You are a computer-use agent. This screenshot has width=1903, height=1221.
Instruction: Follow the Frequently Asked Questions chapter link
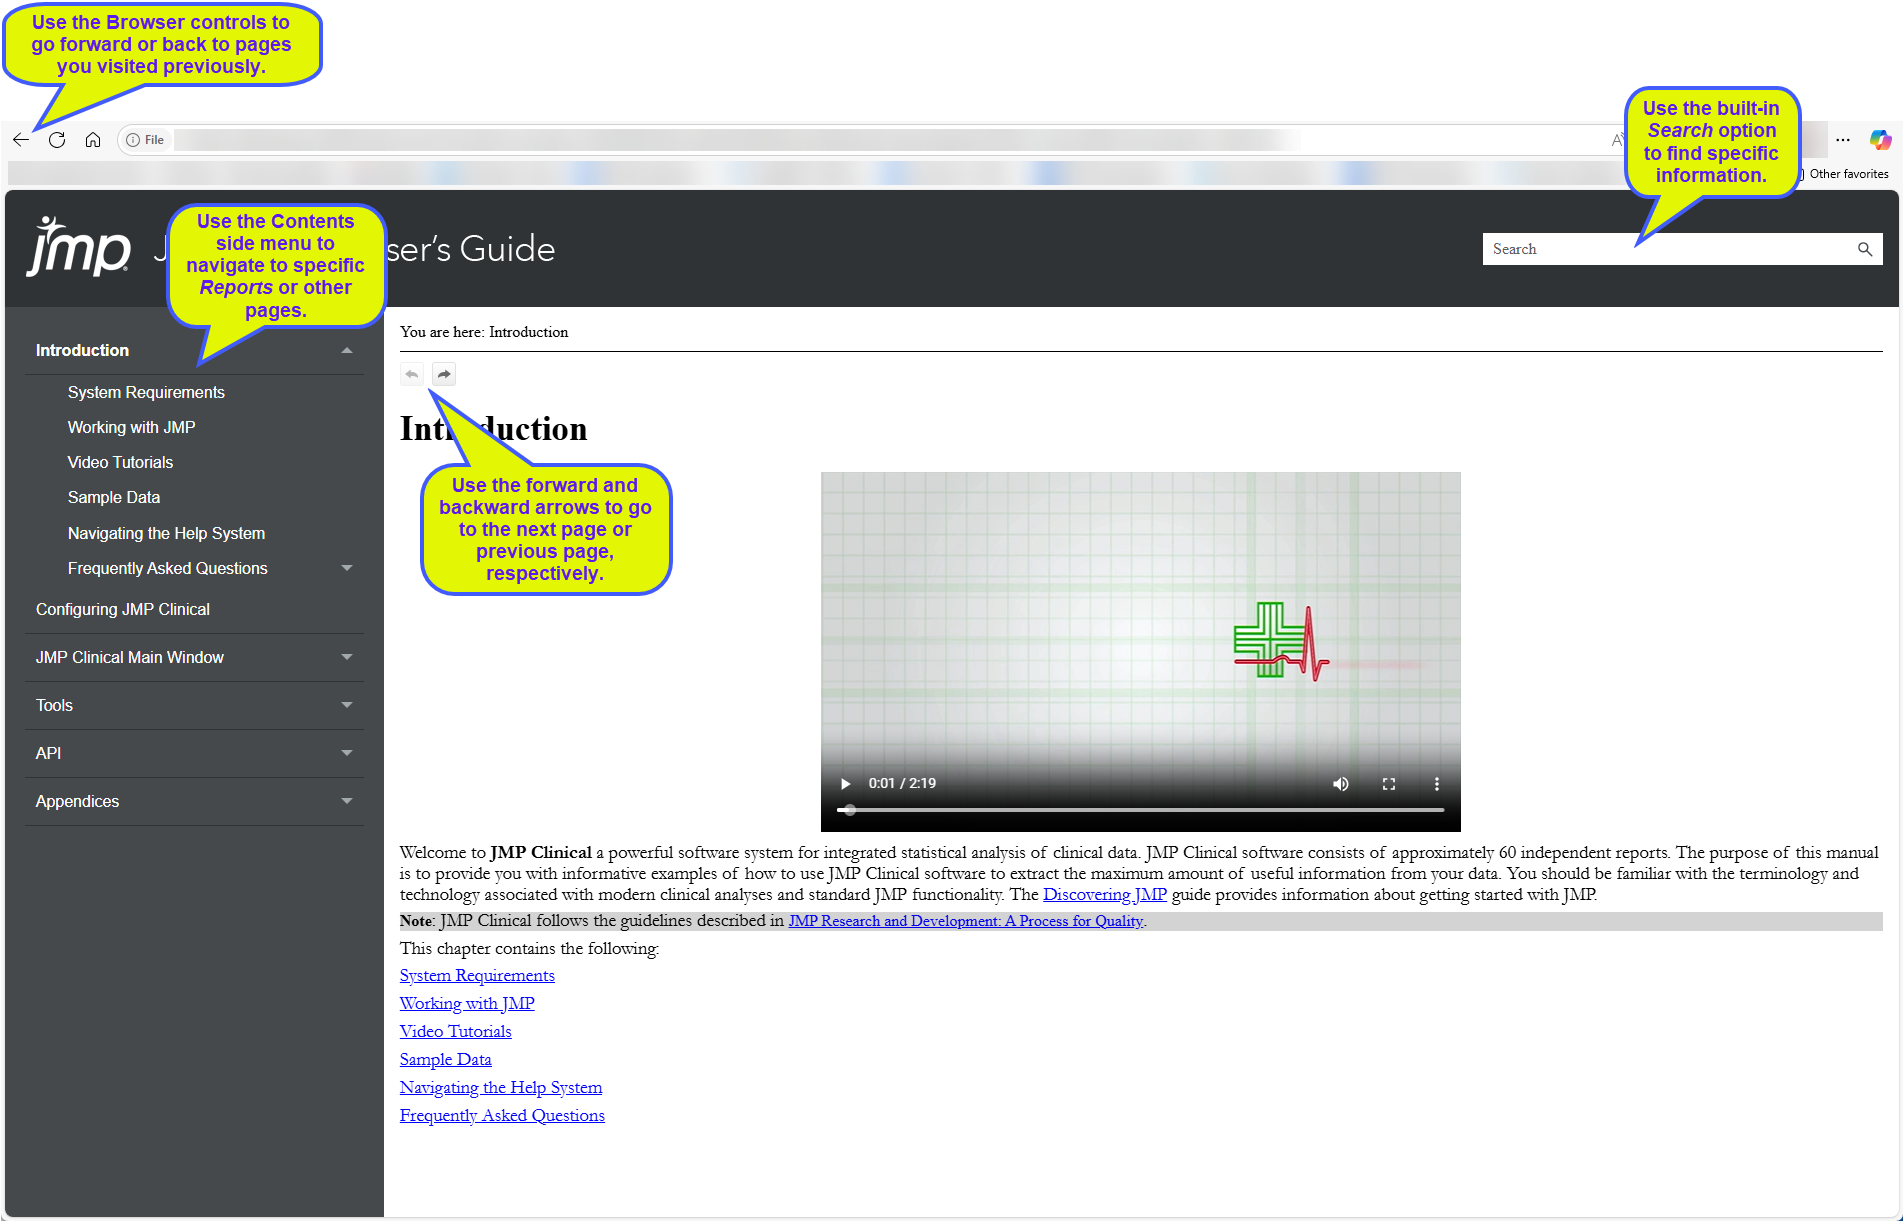(502, 1115)
